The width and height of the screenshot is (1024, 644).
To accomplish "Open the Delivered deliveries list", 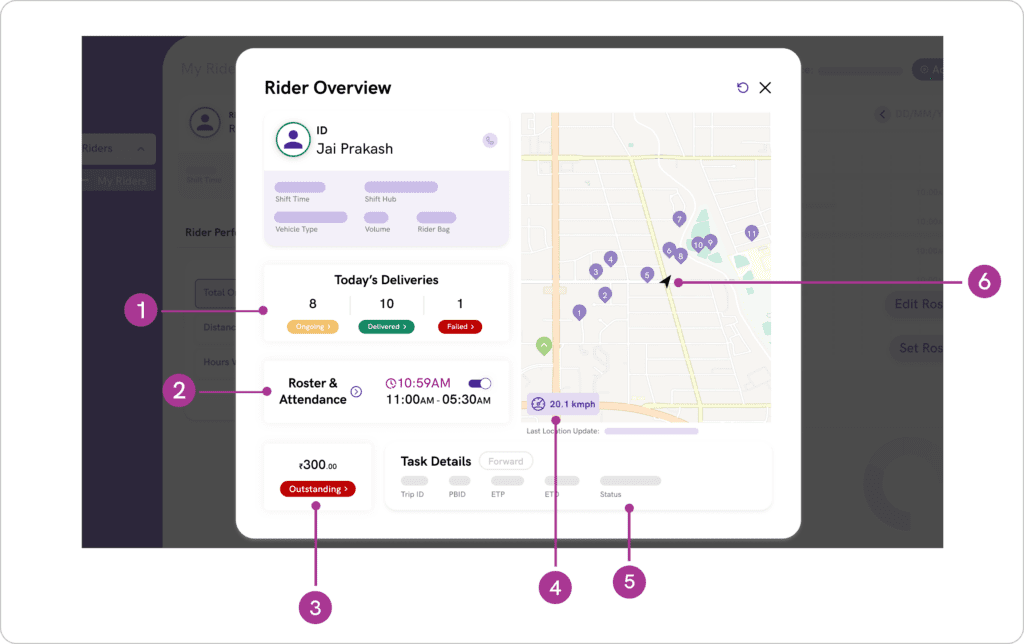I will [x=387, y=327].
